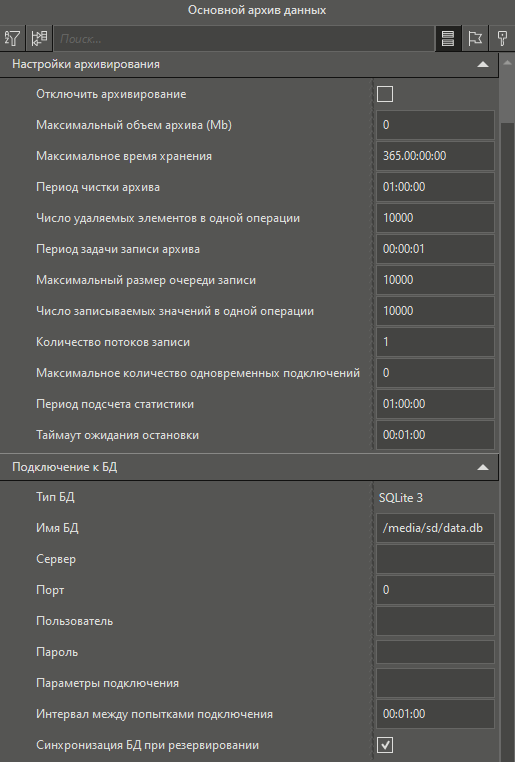Screen dimensions: 515x762
Task: Collapse the Настройки архивирования section
Action: pyautogui.click(x=482, y=64)
